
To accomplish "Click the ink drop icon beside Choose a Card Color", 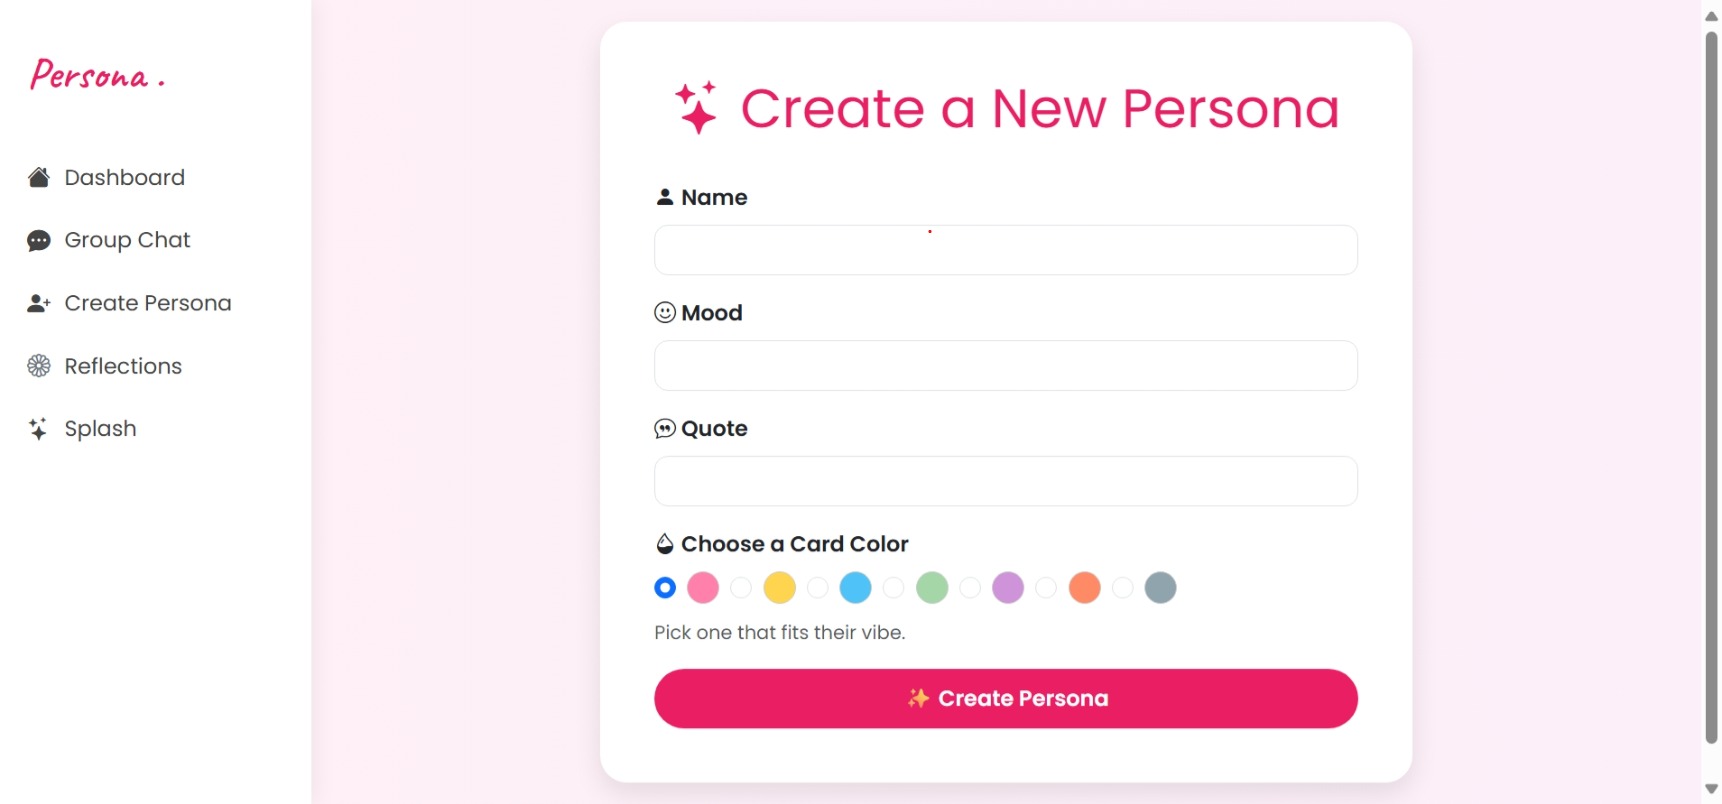I will [x=665, y=543].
